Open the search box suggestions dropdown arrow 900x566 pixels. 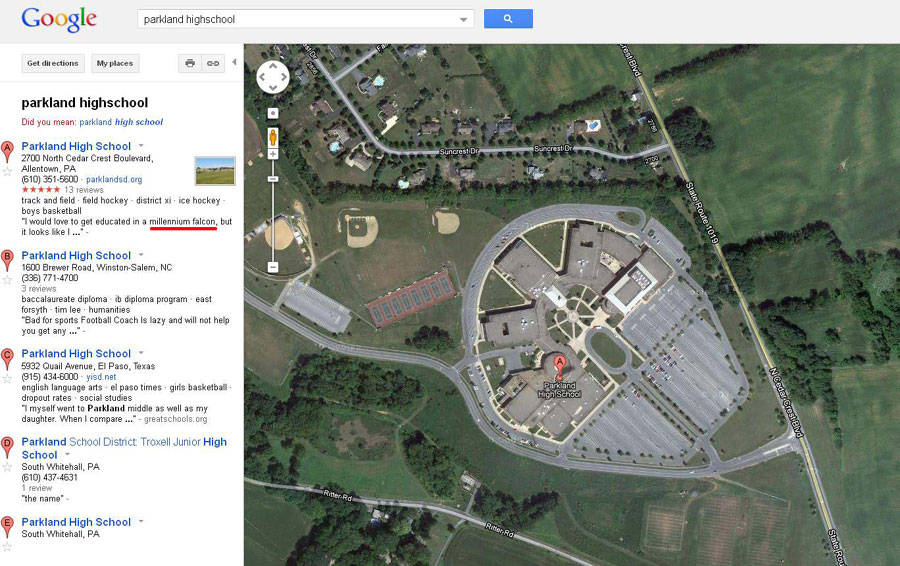pos(463,20)
